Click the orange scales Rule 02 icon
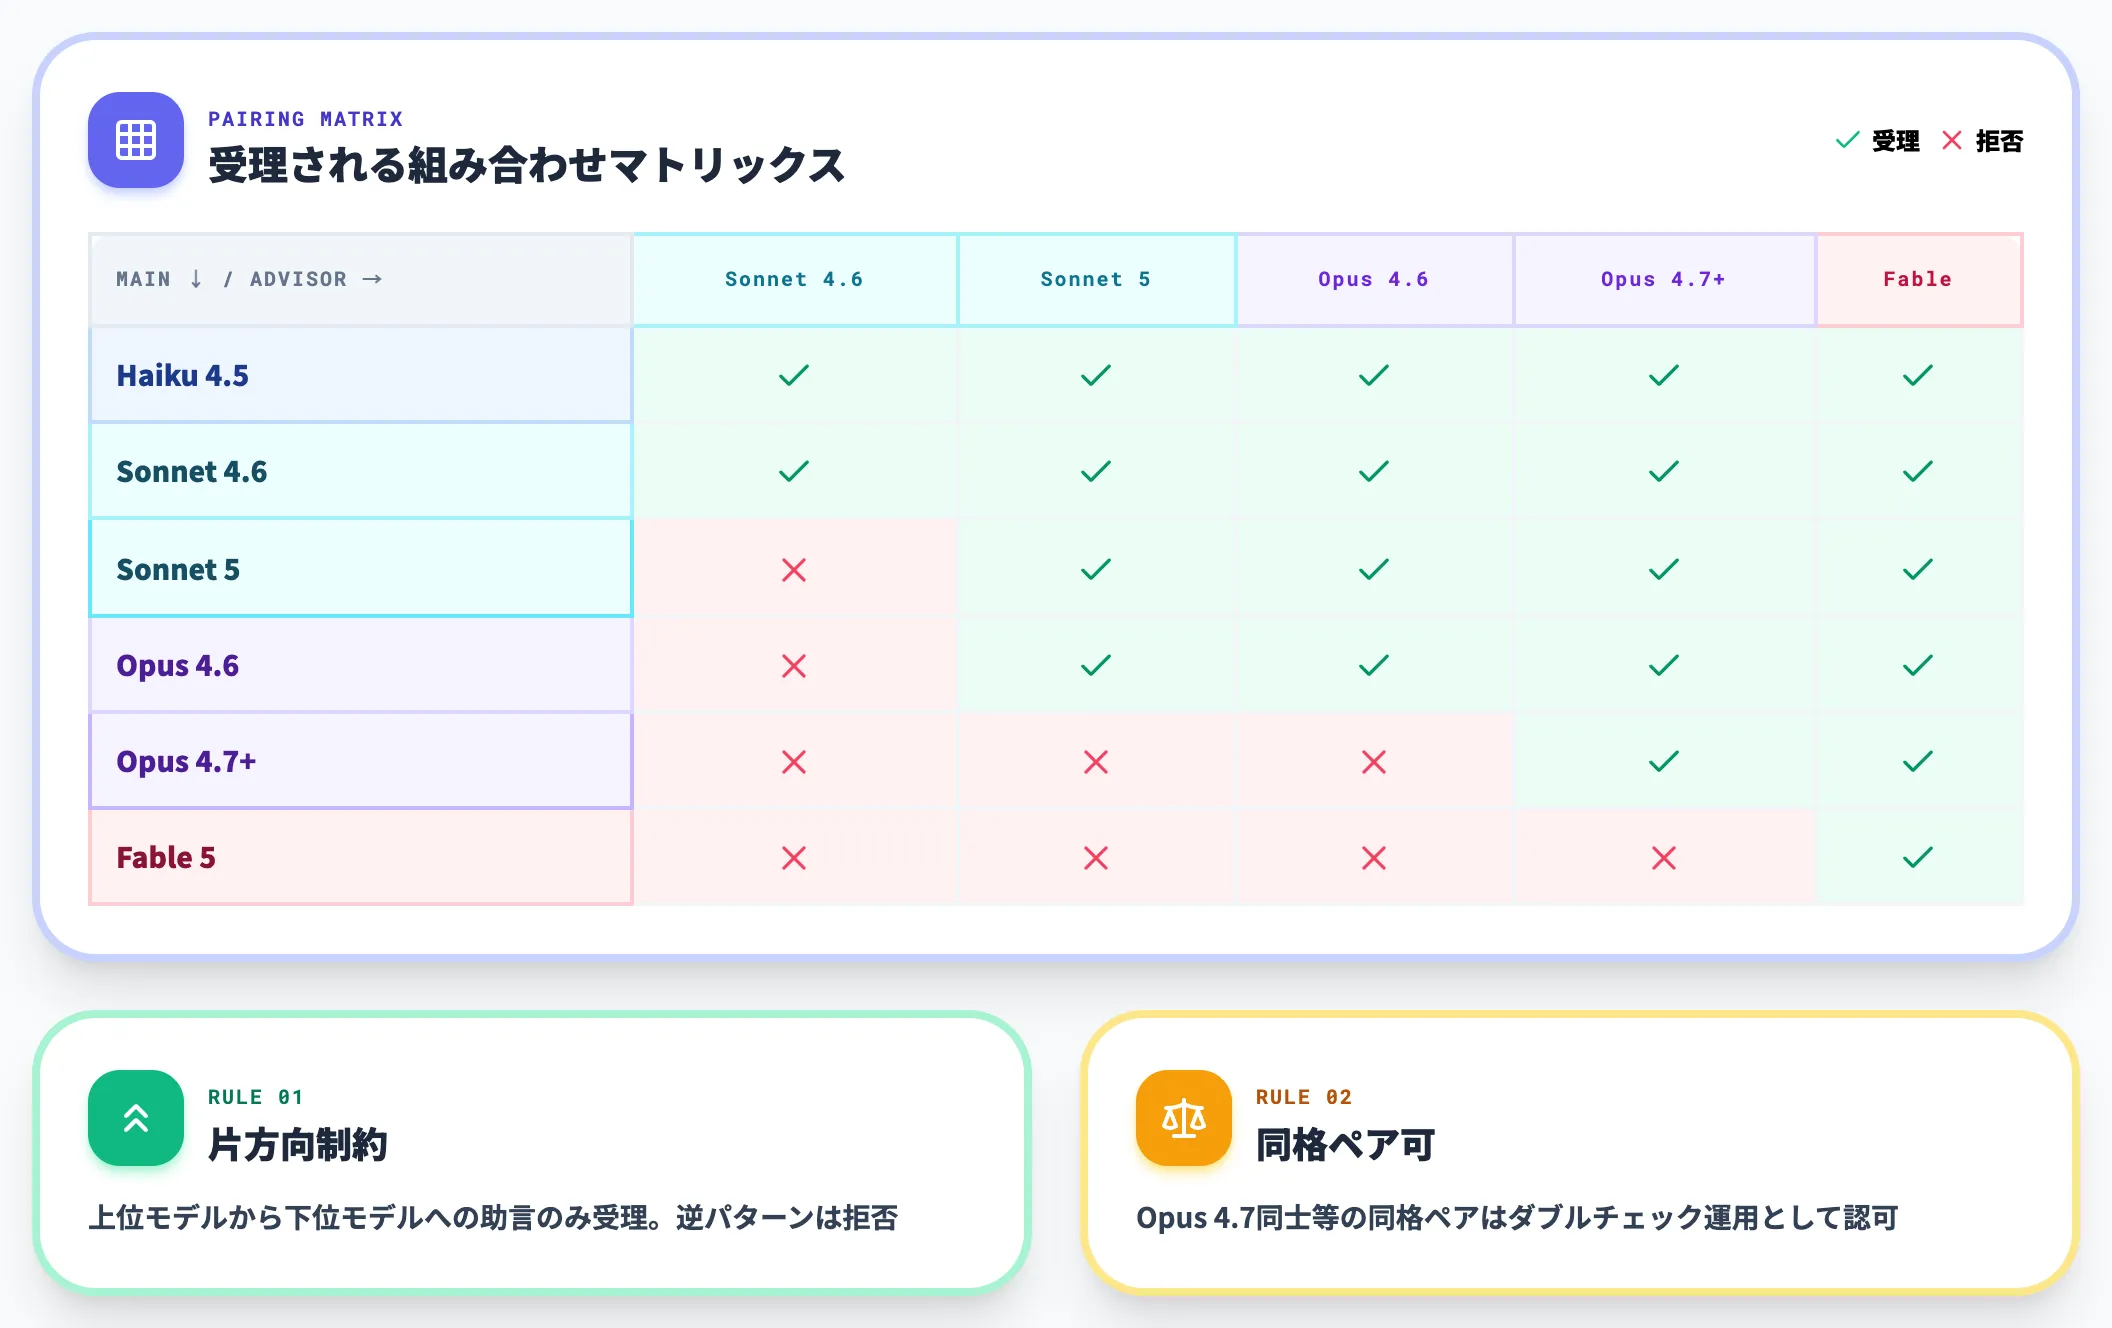2112x1328 pixels. (x=1184, y=1118)
